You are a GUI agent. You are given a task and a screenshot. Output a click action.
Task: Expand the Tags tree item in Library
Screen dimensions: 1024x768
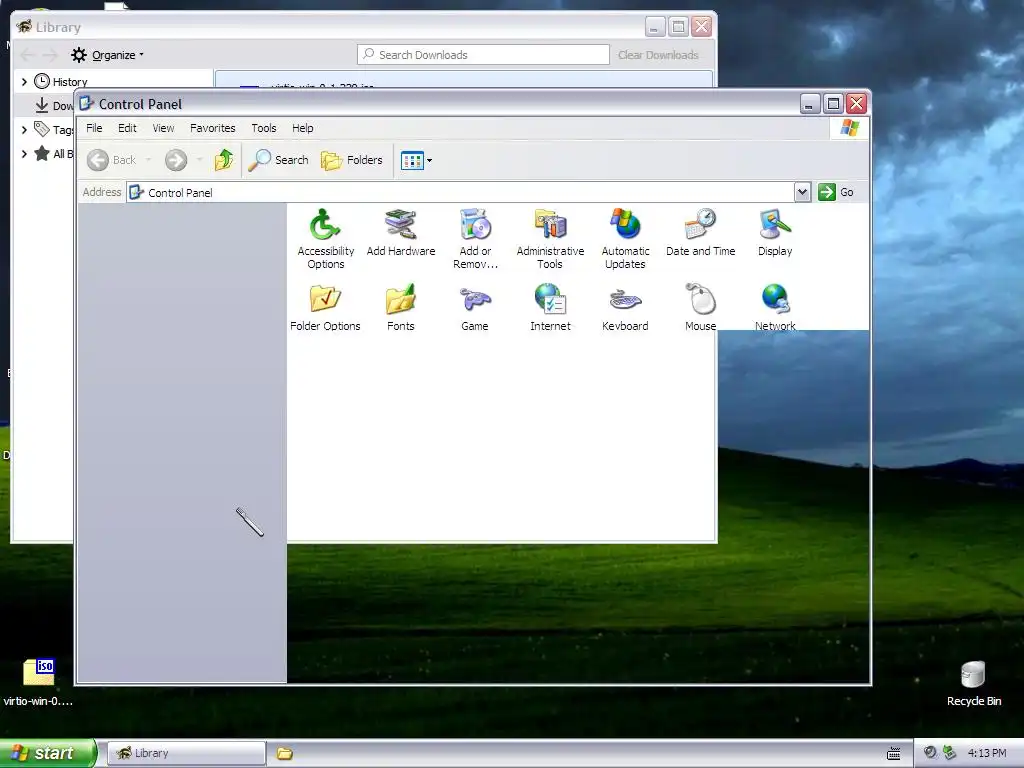click(x=24, y=129)
